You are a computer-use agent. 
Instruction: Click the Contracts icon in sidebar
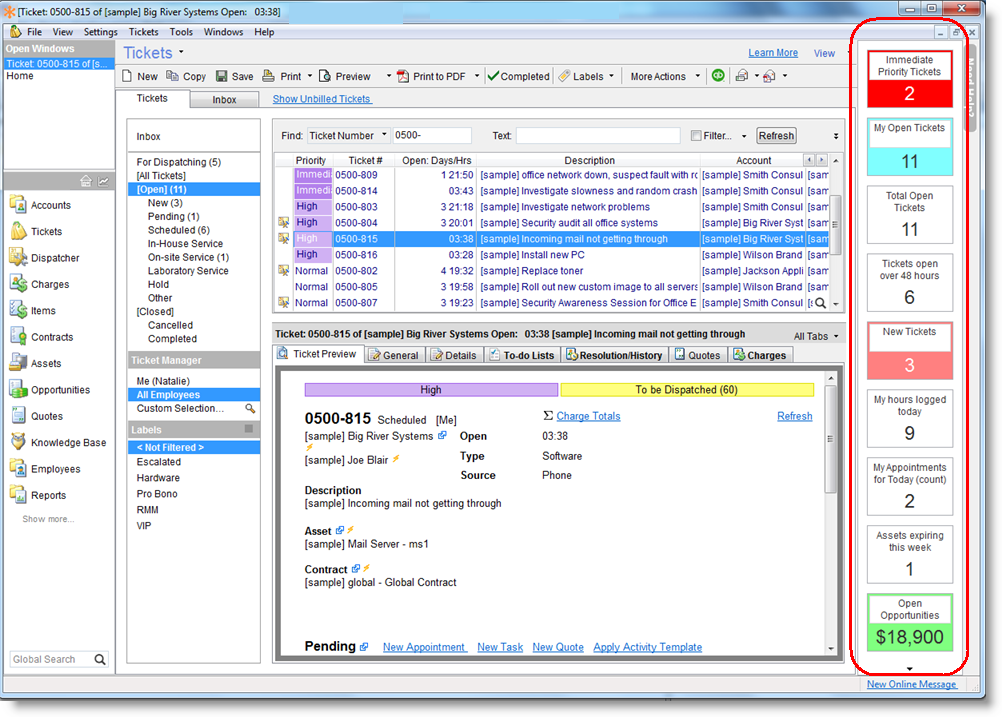click(x=18, y=338)
